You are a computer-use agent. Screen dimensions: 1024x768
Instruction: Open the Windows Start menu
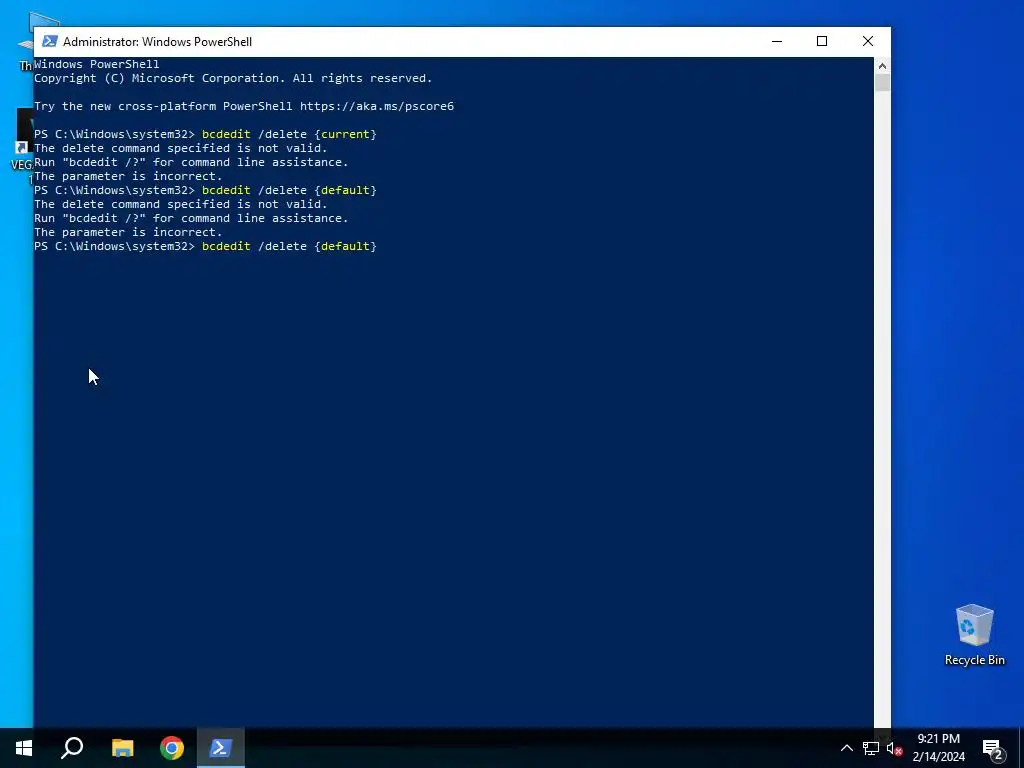click(24, 748)
